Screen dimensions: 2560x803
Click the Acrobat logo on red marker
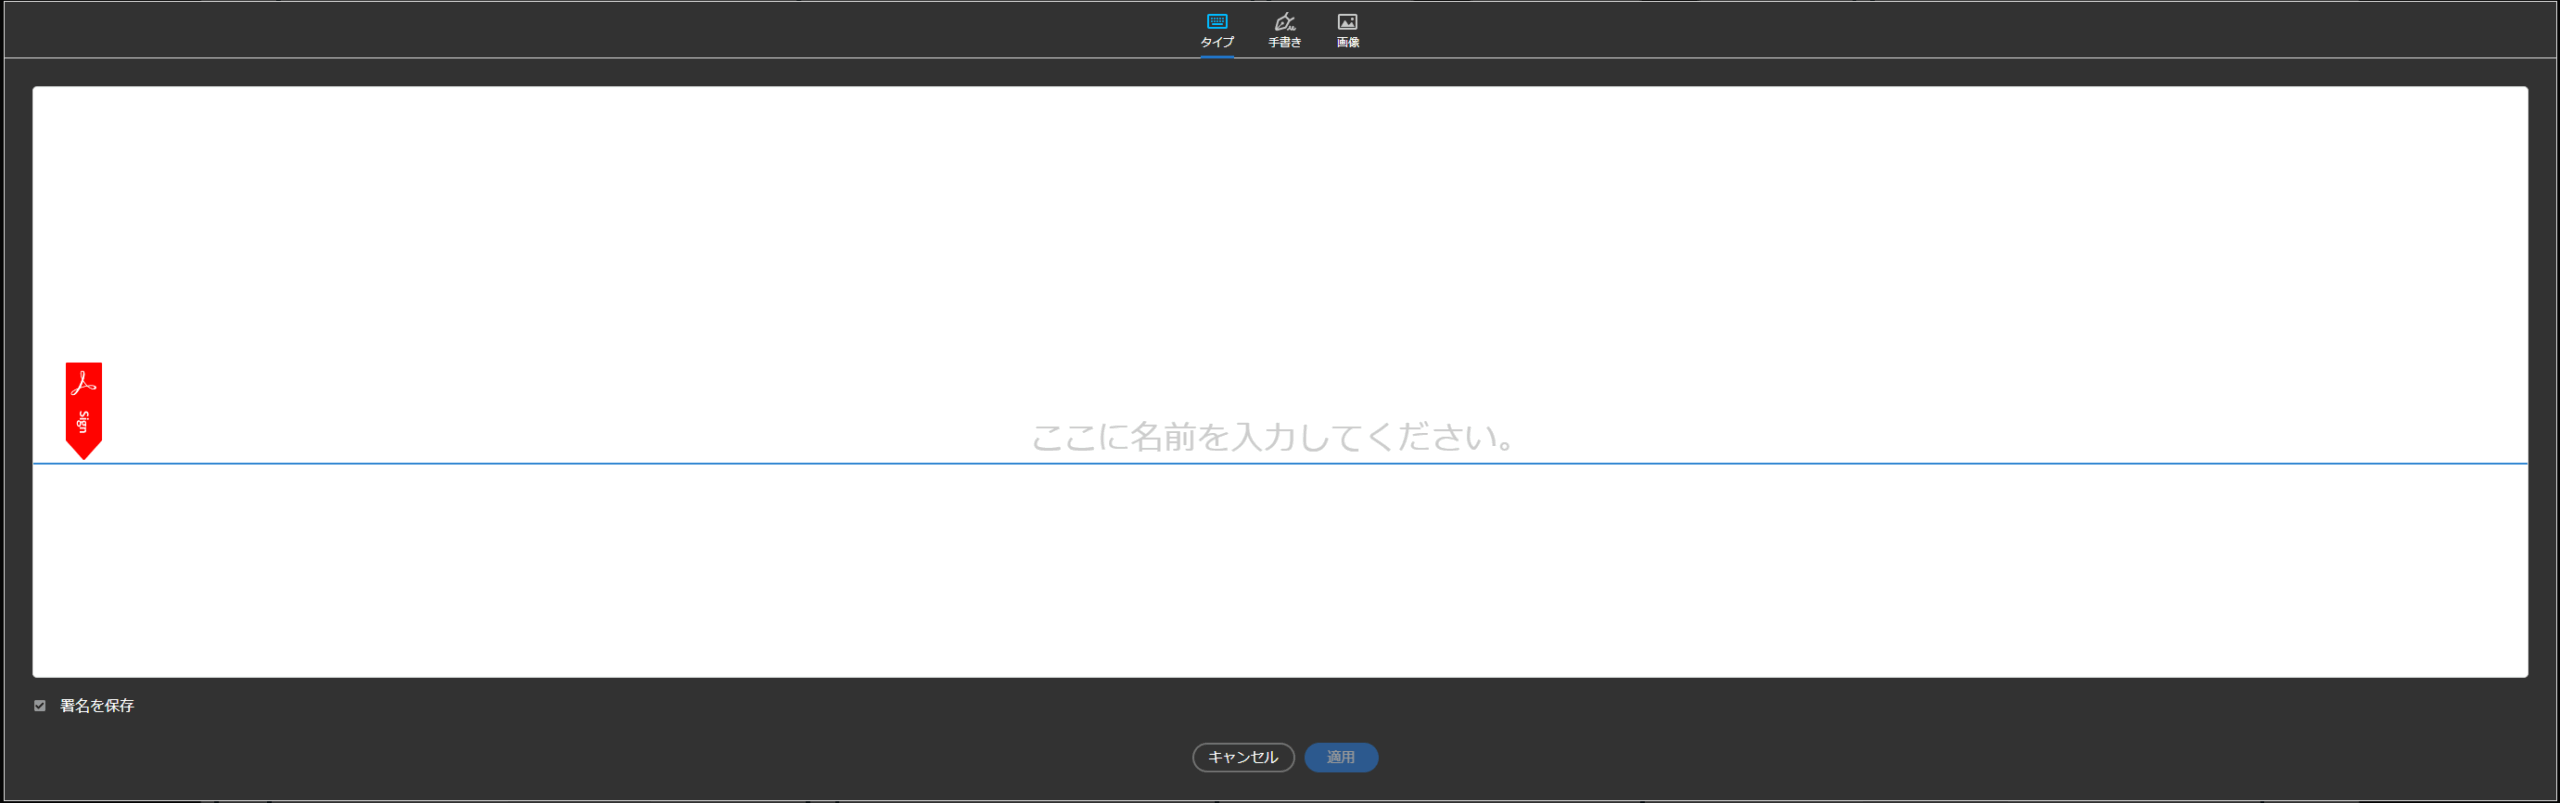(84, 383)
